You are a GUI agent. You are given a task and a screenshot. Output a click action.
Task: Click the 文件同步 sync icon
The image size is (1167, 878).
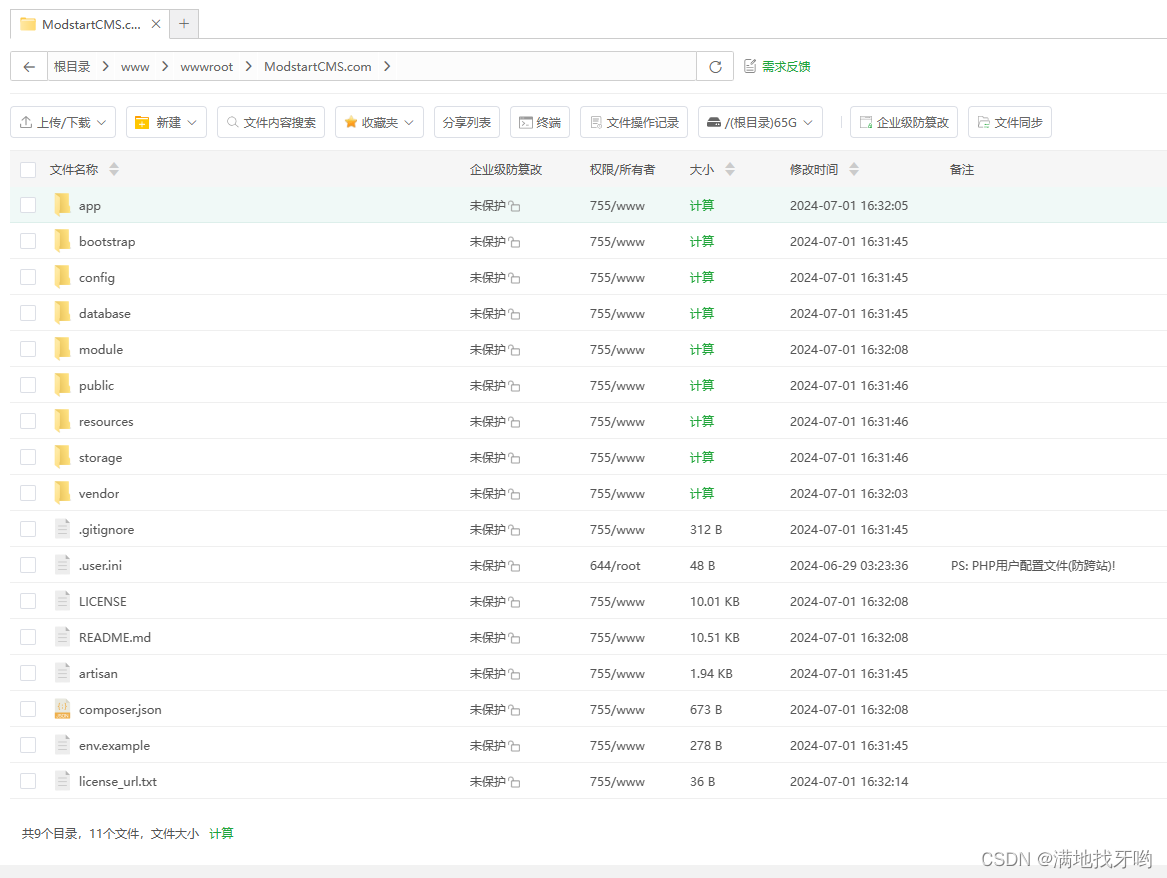point(1009,121)
